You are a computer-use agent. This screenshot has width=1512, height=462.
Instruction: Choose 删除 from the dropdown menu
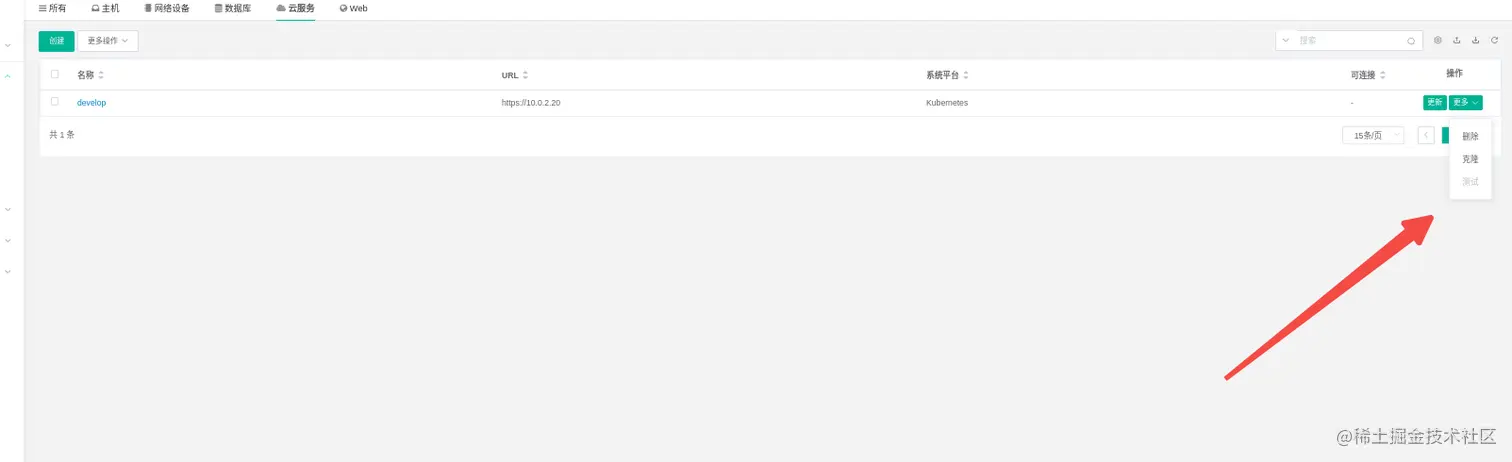click(1470, 137)
